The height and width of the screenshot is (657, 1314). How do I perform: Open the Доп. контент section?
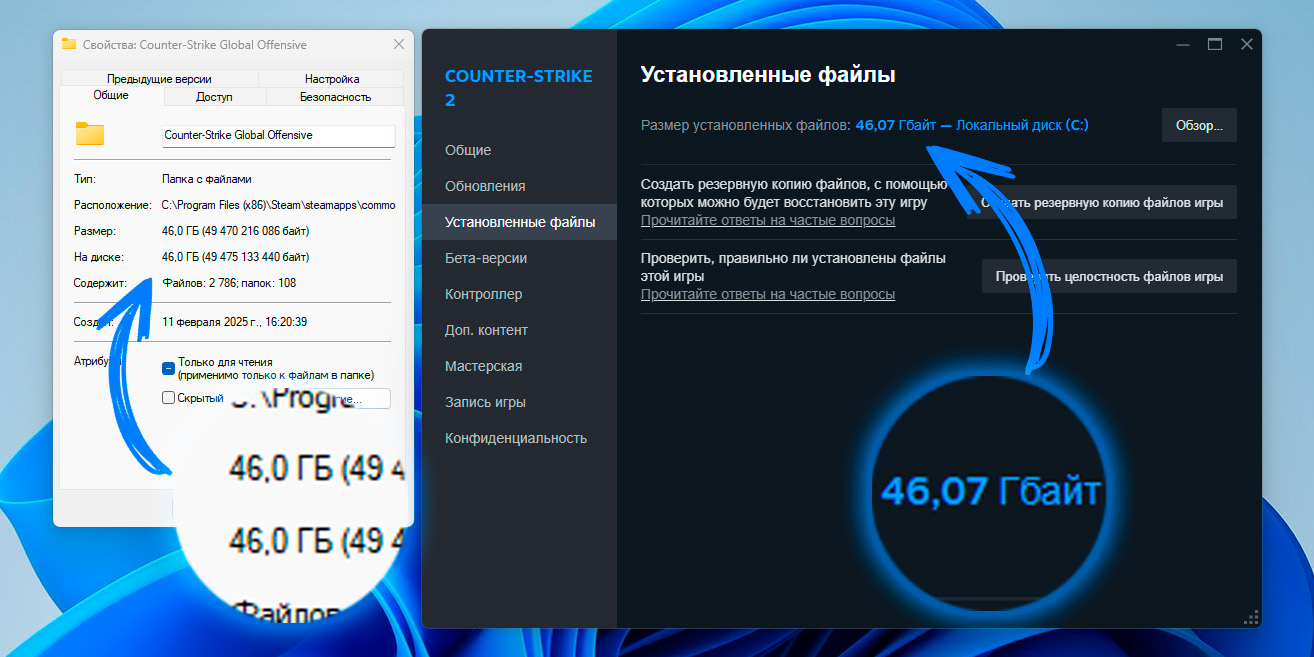[x=486, y=330]
